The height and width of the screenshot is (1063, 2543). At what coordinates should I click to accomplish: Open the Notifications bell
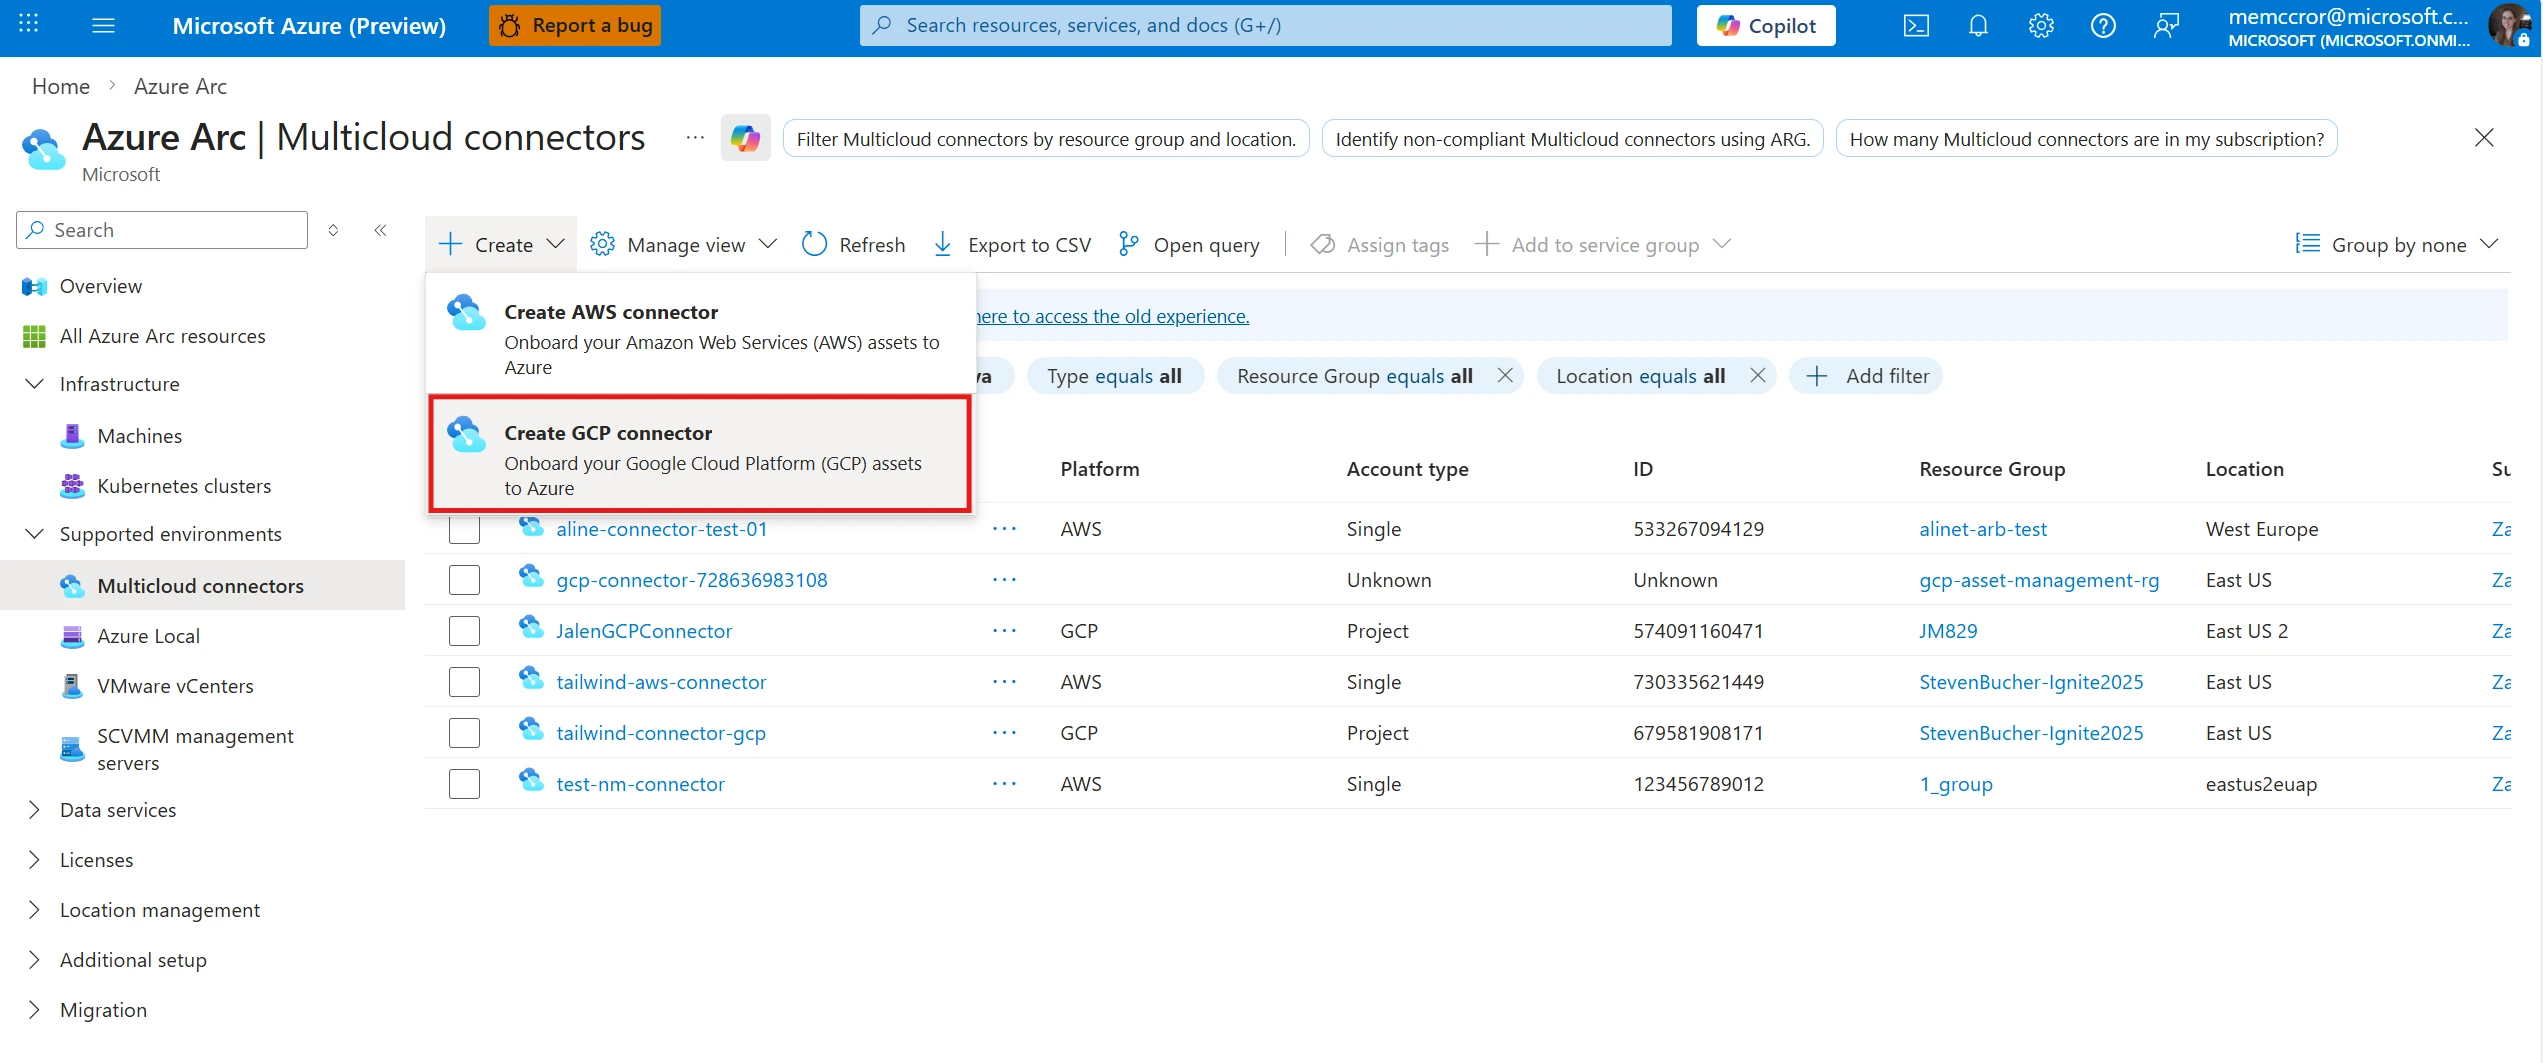[1978, 26]
